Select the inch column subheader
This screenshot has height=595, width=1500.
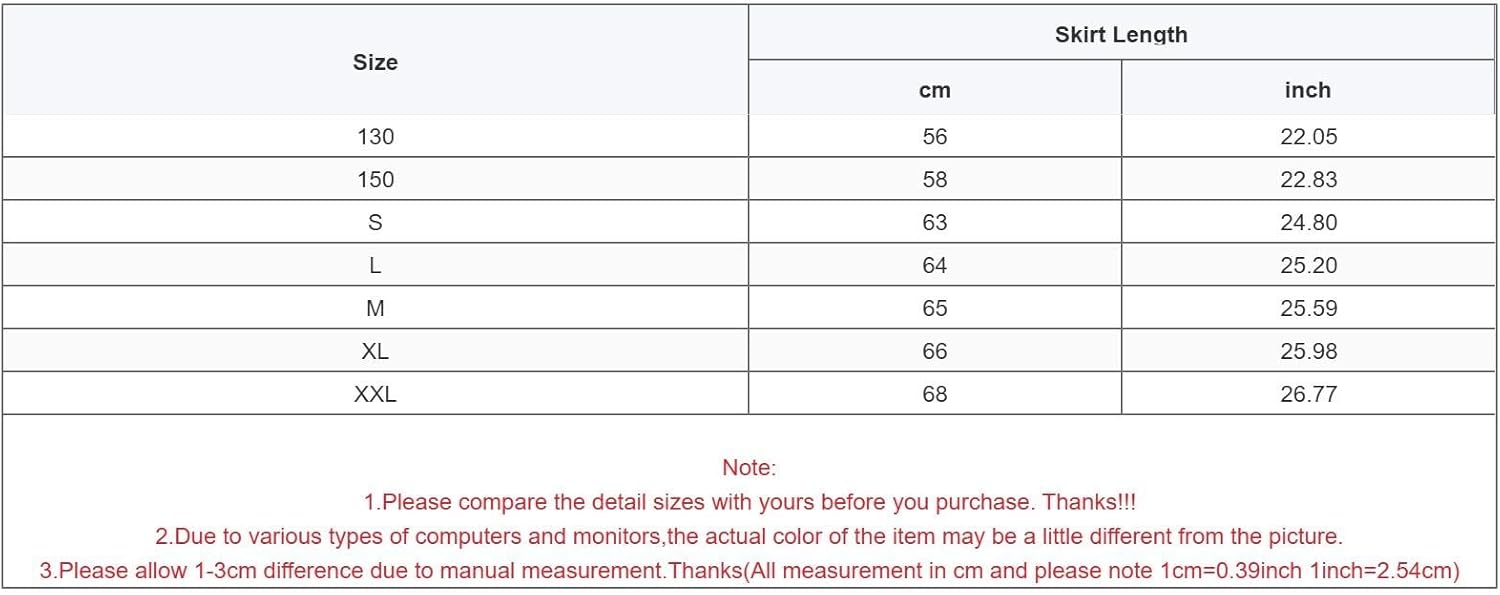point(1307,90)
